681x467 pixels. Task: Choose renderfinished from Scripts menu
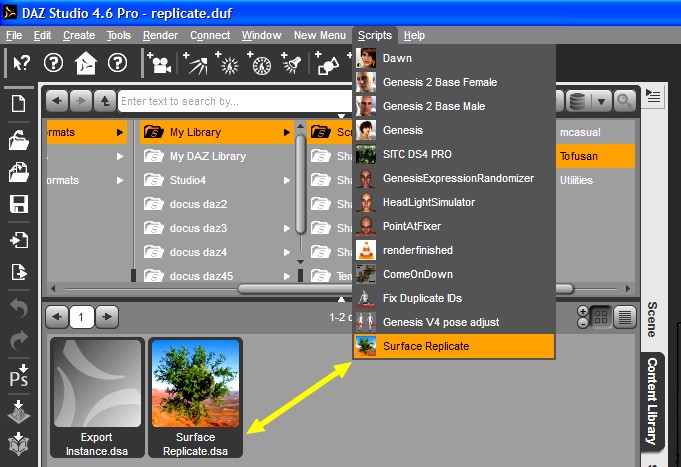point(454,250)
